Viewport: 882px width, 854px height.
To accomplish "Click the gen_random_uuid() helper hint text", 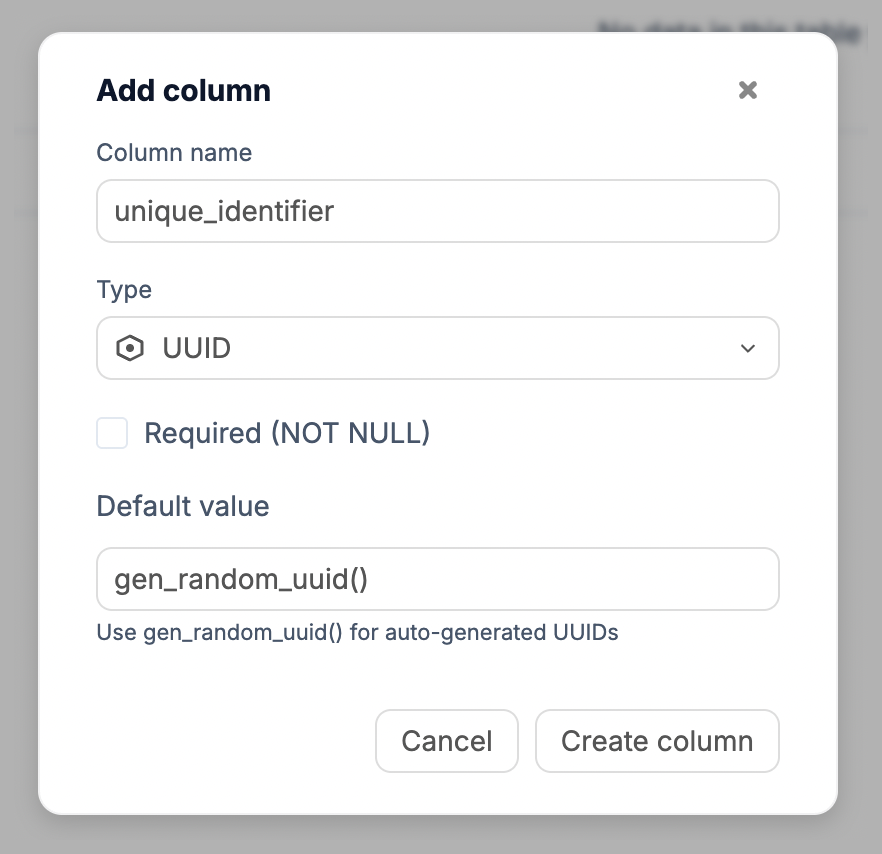I will 357,633.
